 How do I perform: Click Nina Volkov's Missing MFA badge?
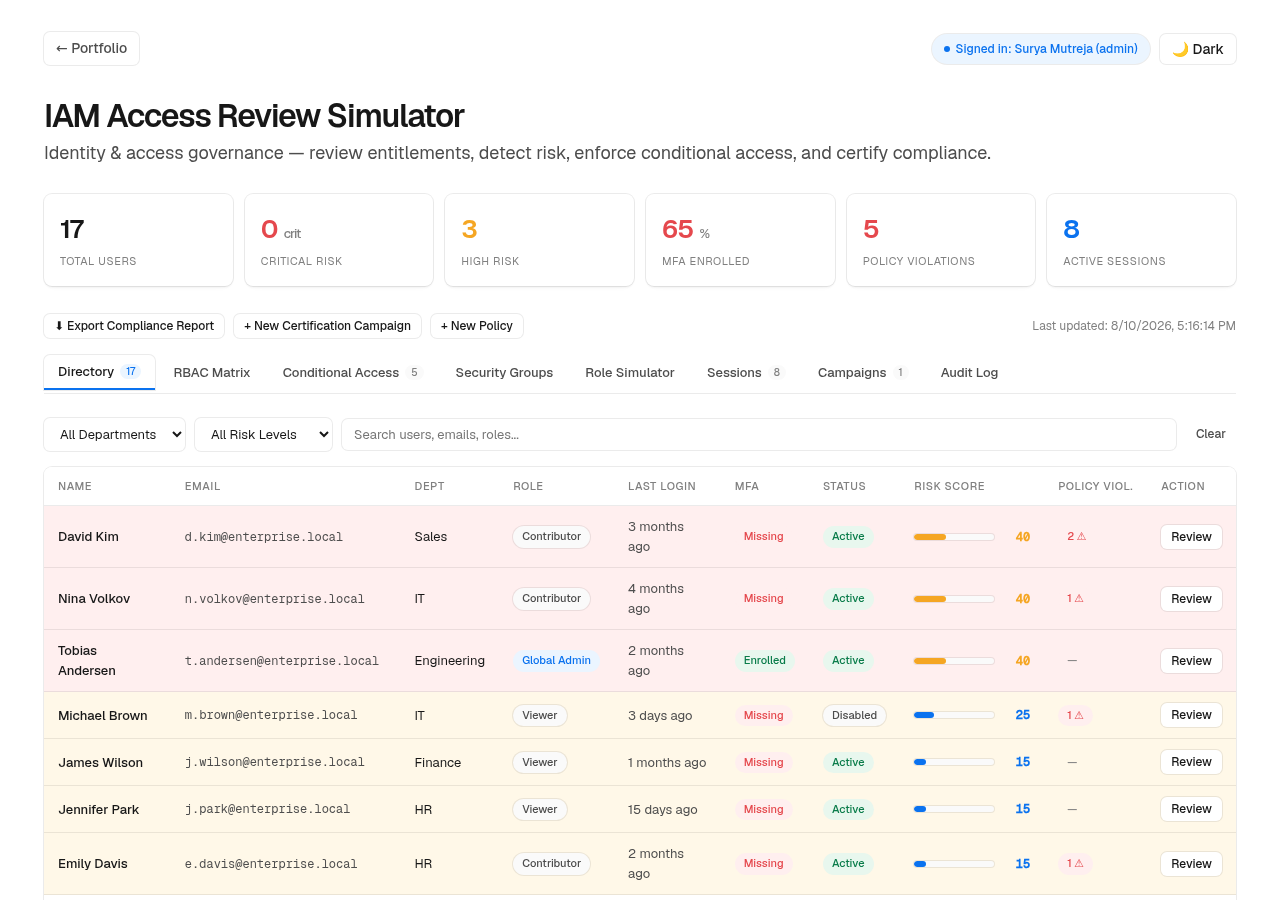763,598
